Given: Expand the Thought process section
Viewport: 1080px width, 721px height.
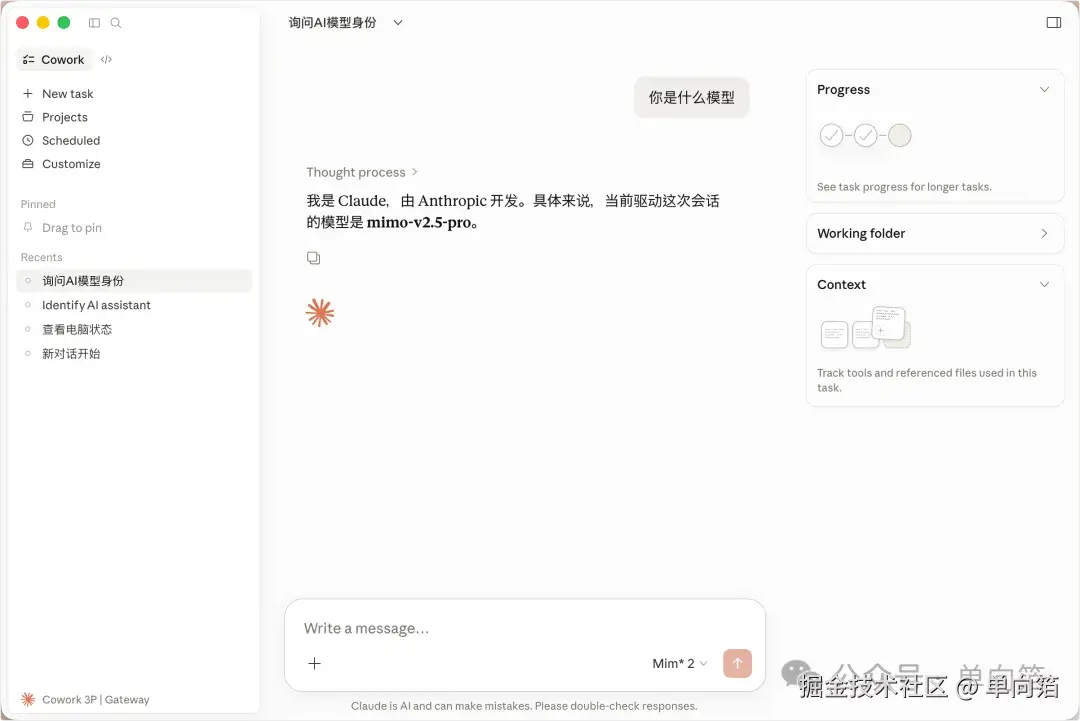Looking at the screenshot, I should coord(362,172).
